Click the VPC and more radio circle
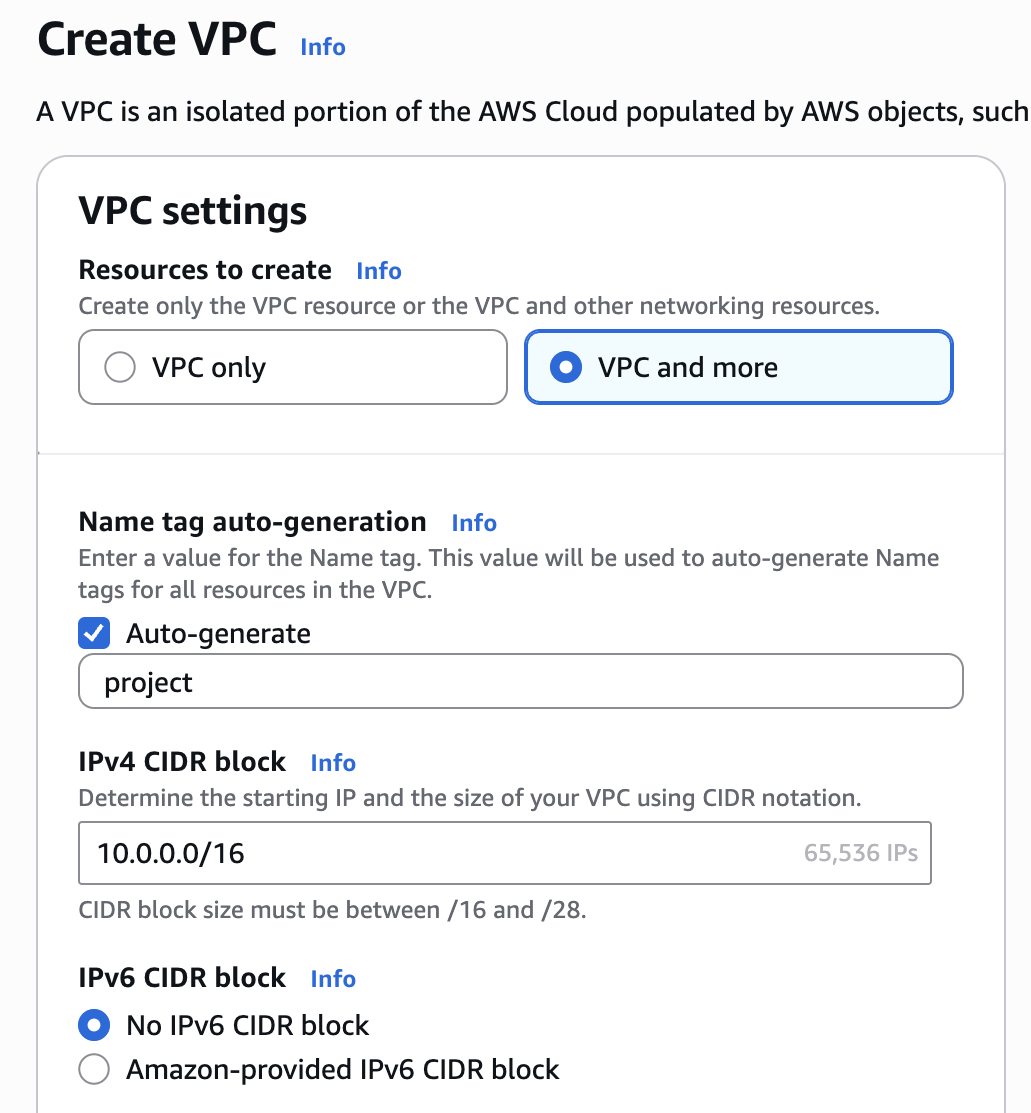1031x1113 pixels. (x=566, y=368)
